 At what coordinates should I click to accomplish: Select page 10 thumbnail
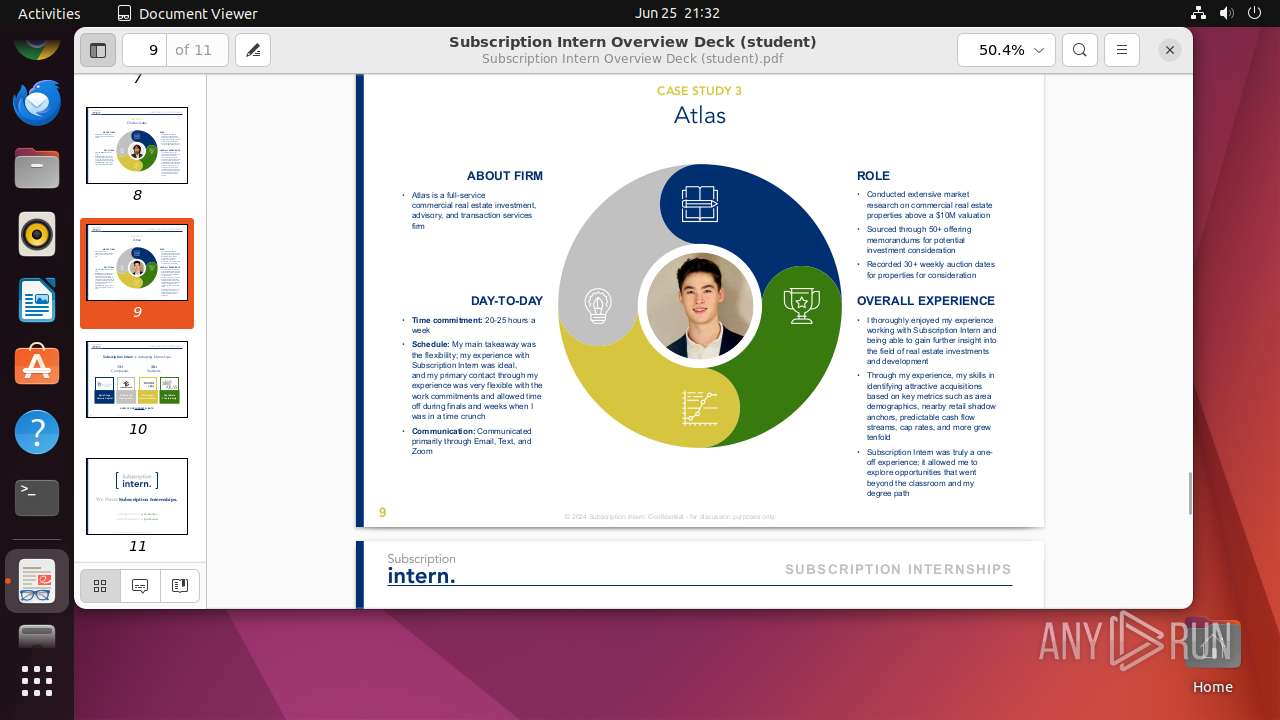coord(137,380)
